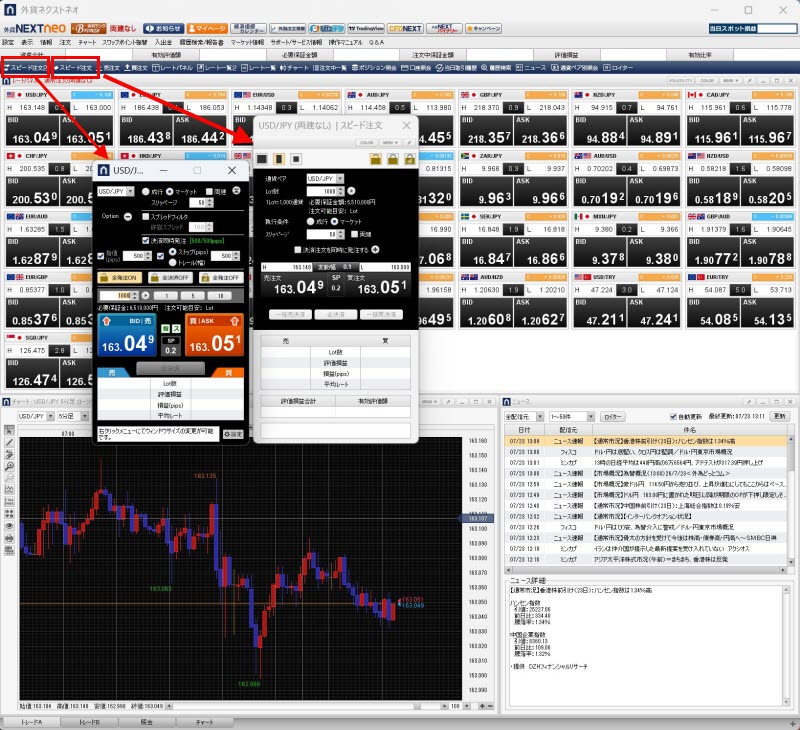This screenshot has height=730, width=800.
Task: Open ポジション照会 from the toolbar
Action: tap(374, 67)
